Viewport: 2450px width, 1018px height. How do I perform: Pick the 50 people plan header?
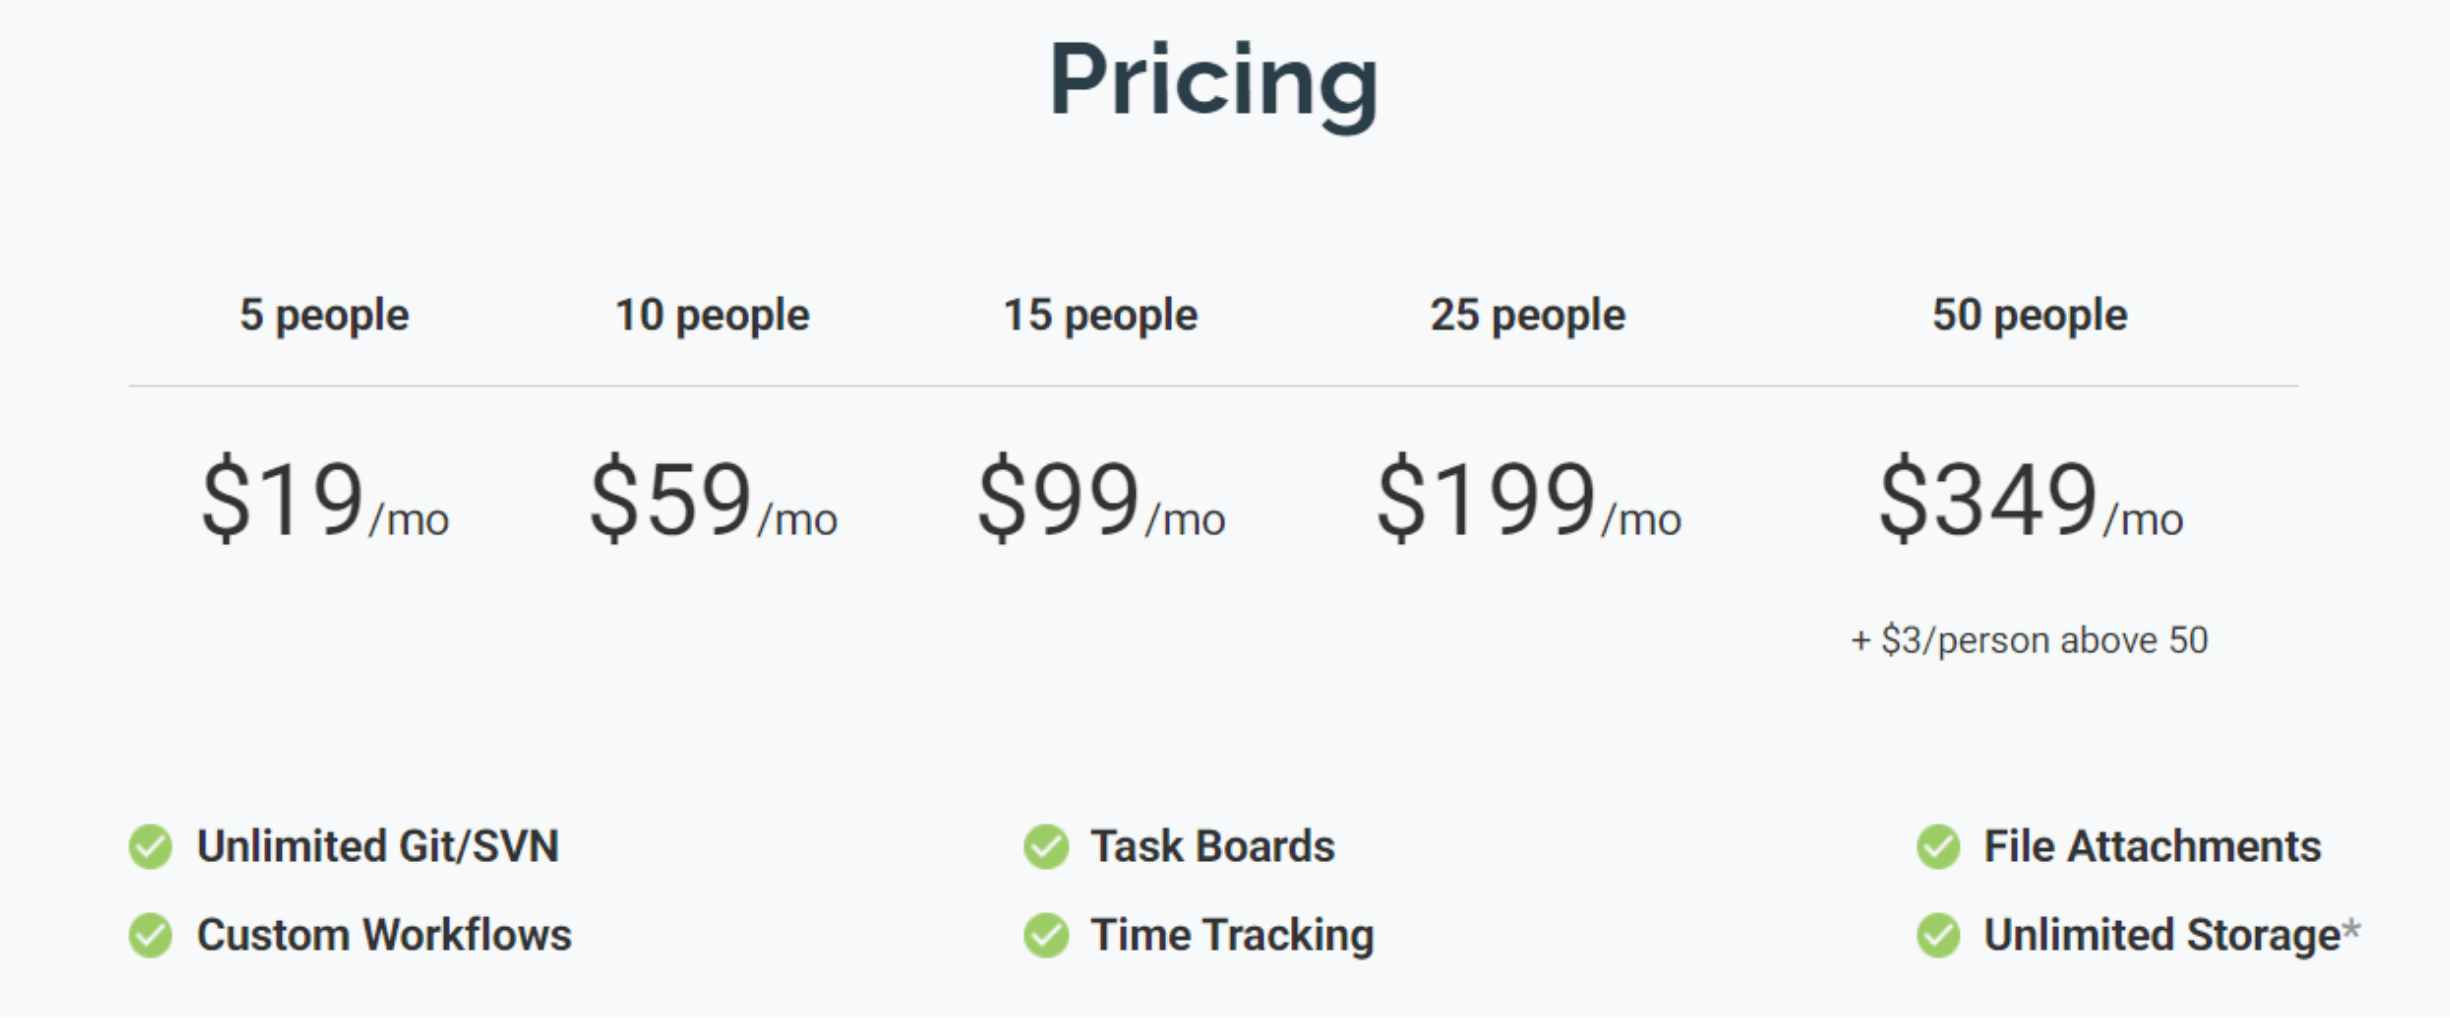tap(2029, 316)
